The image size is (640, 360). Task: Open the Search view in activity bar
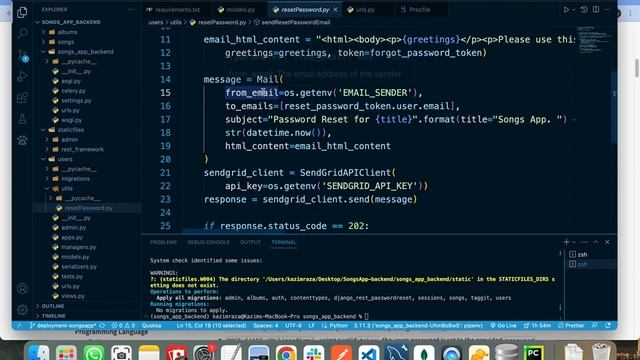click(x=22, y=33)
